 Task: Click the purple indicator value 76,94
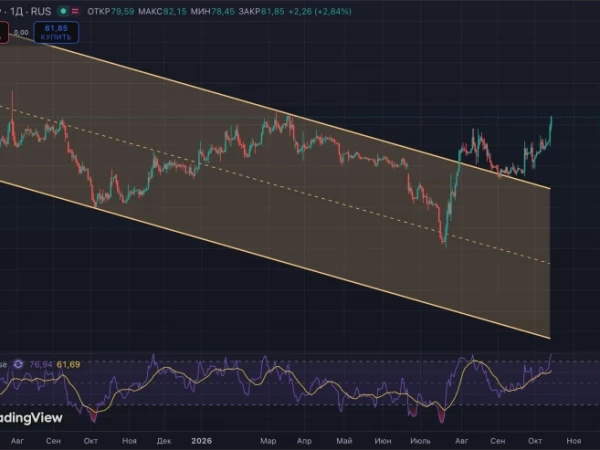[x=41, y=364]
